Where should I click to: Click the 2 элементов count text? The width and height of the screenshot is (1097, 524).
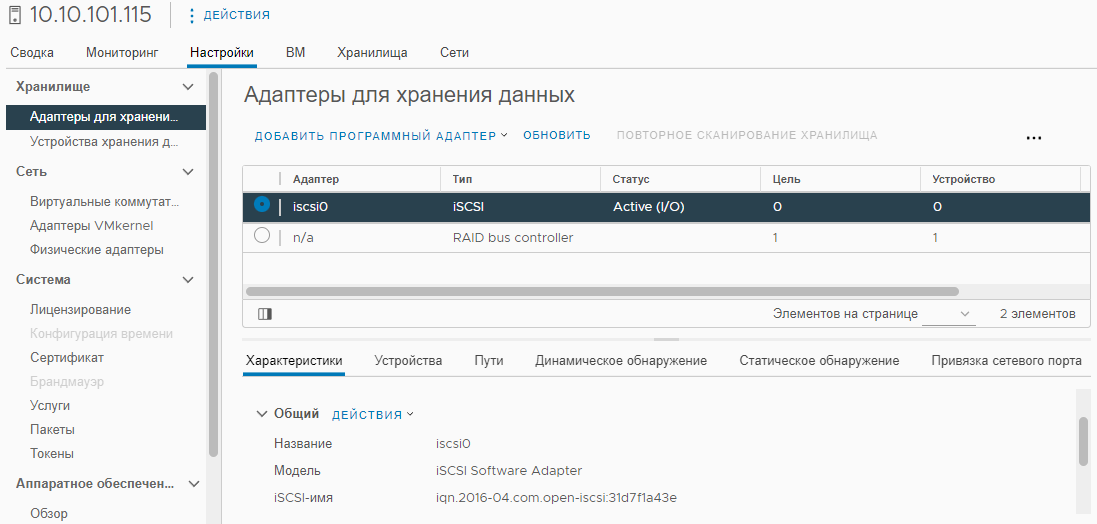coord(1038,314)
